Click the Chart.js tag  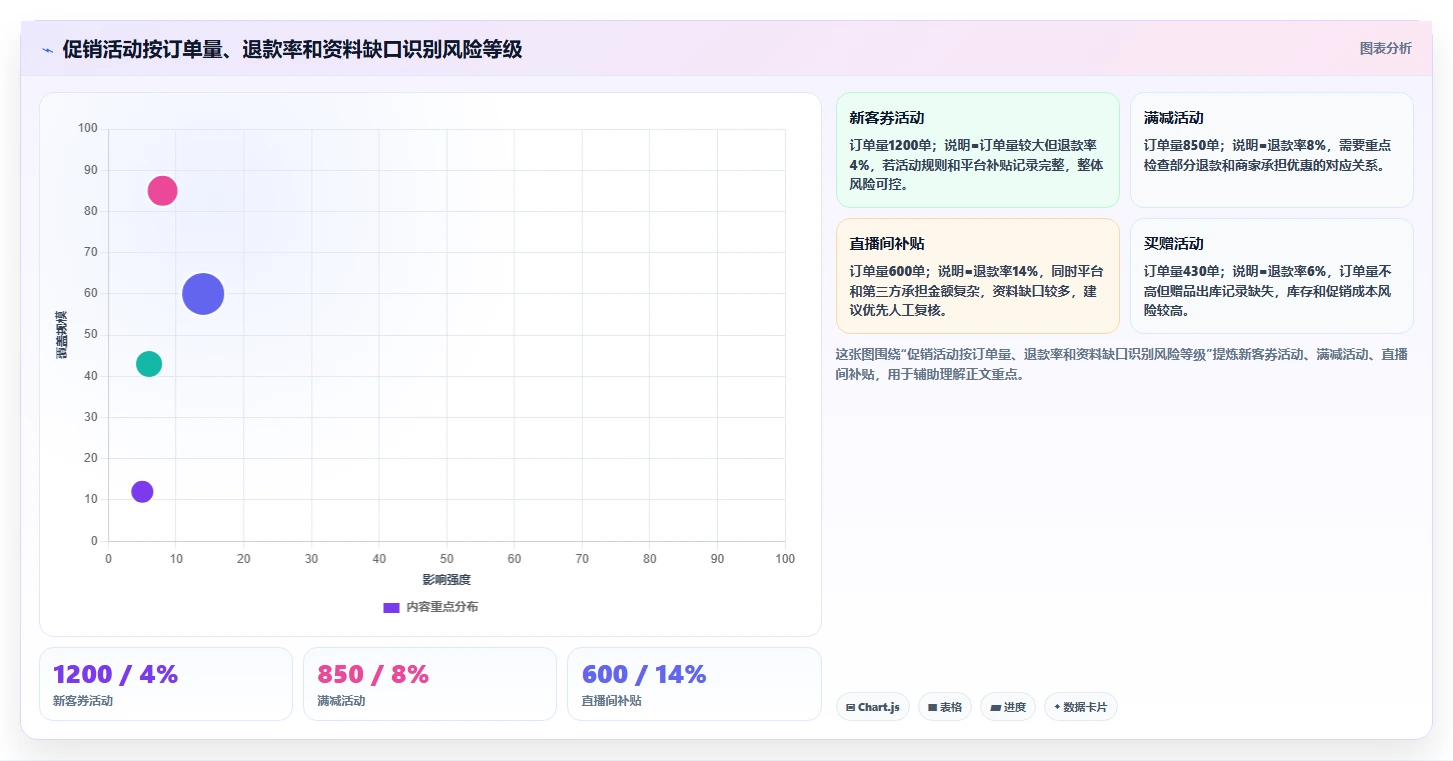pos(873,707)
